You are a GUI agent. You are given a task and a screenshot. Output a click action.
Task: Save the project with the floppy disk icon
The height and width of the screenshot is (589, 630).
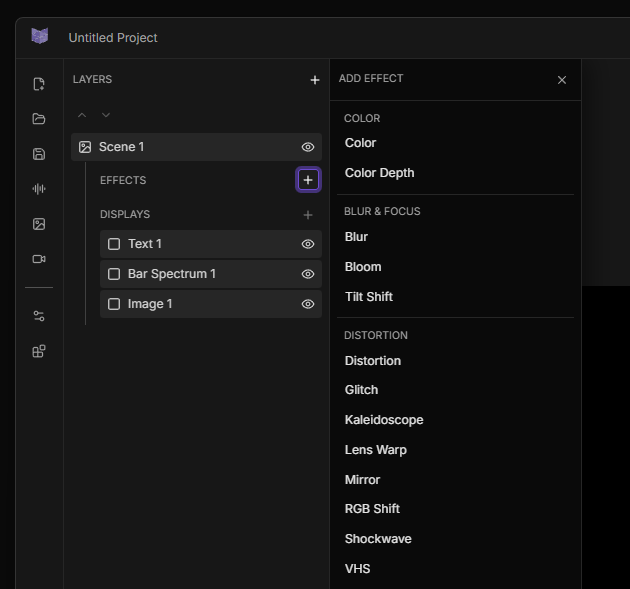[x=39, y=154]
